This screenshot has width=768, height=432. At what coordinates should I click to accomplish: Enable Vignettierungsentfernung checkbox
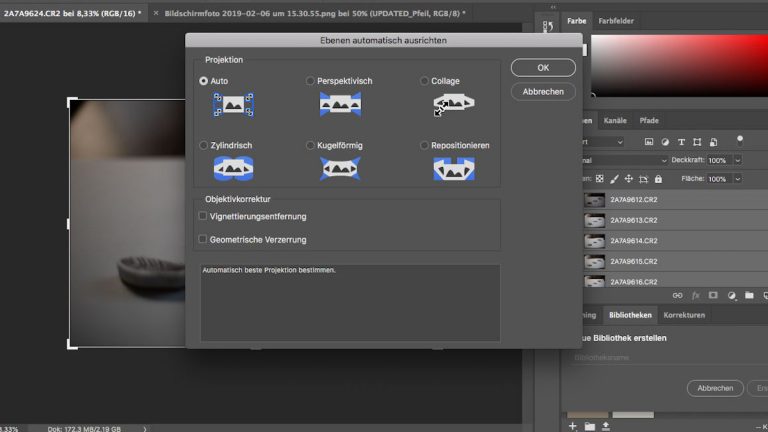[x=203, y=216]
